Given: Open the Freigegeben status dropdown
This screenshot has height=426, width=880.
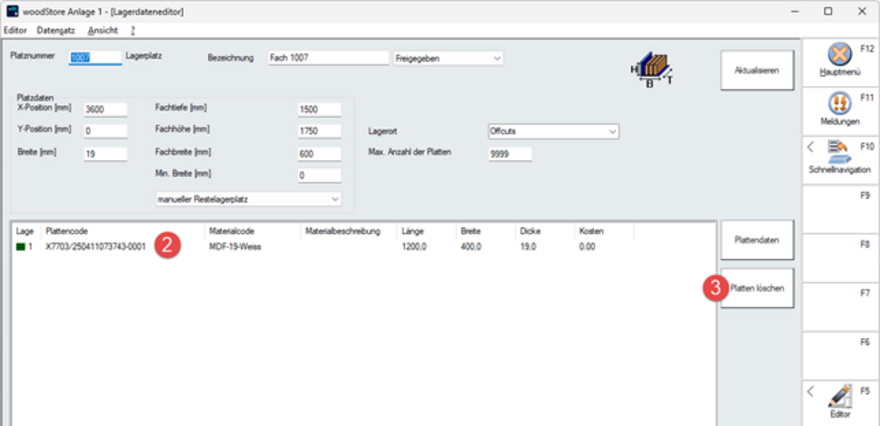Looking at the screenshot, I should coord(448,58).
